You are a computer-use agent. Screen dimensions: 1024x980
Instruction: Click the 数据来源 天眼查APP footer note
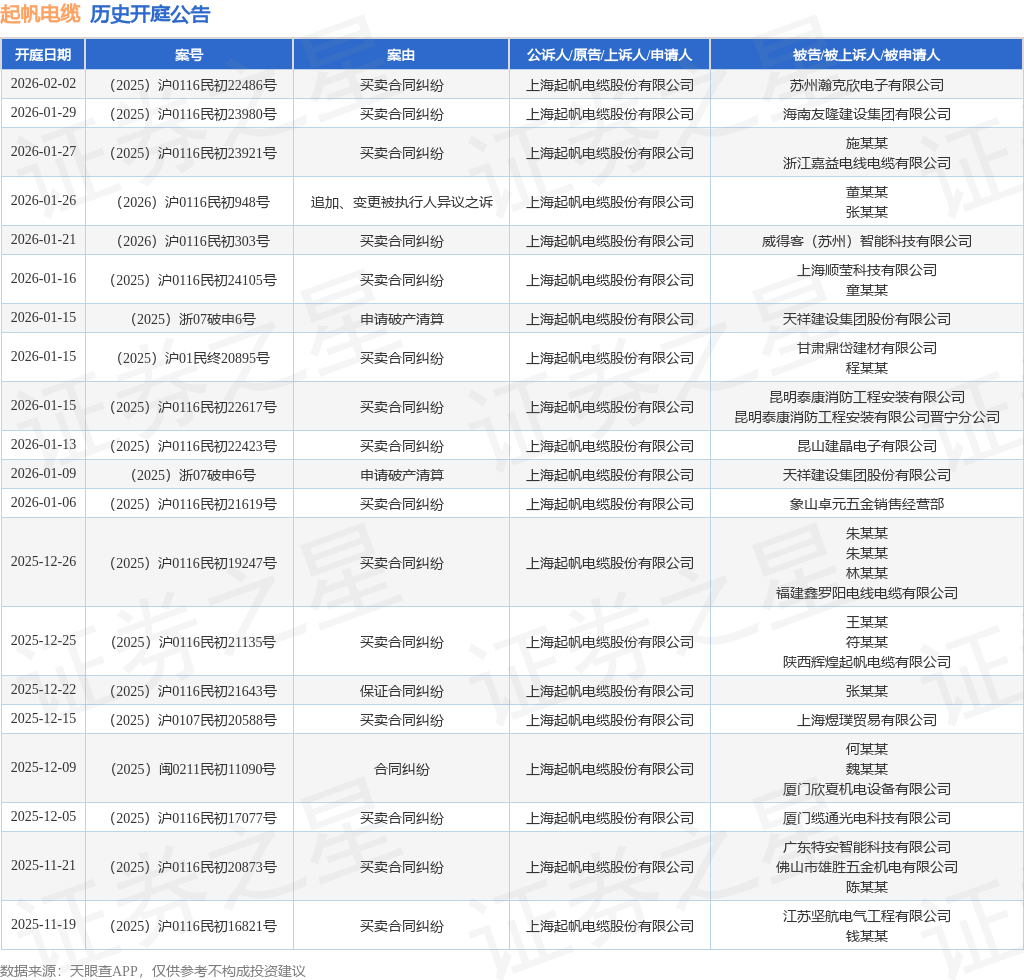(x=153, y=971)
